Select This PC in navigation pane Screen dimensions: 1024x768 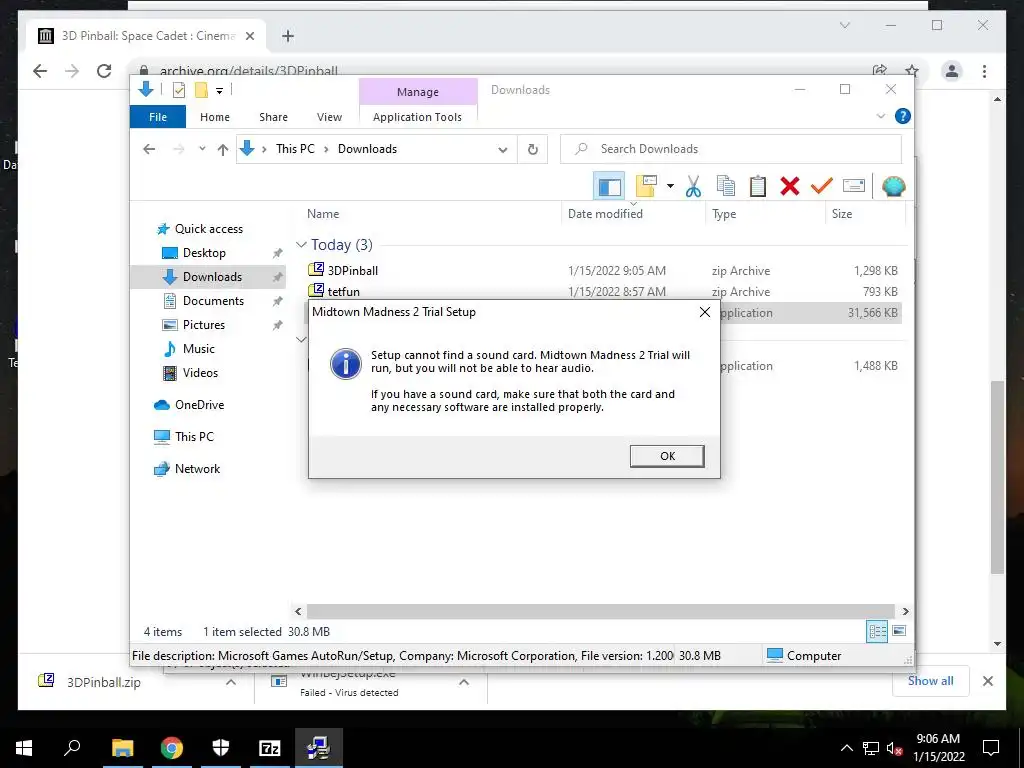194,437
